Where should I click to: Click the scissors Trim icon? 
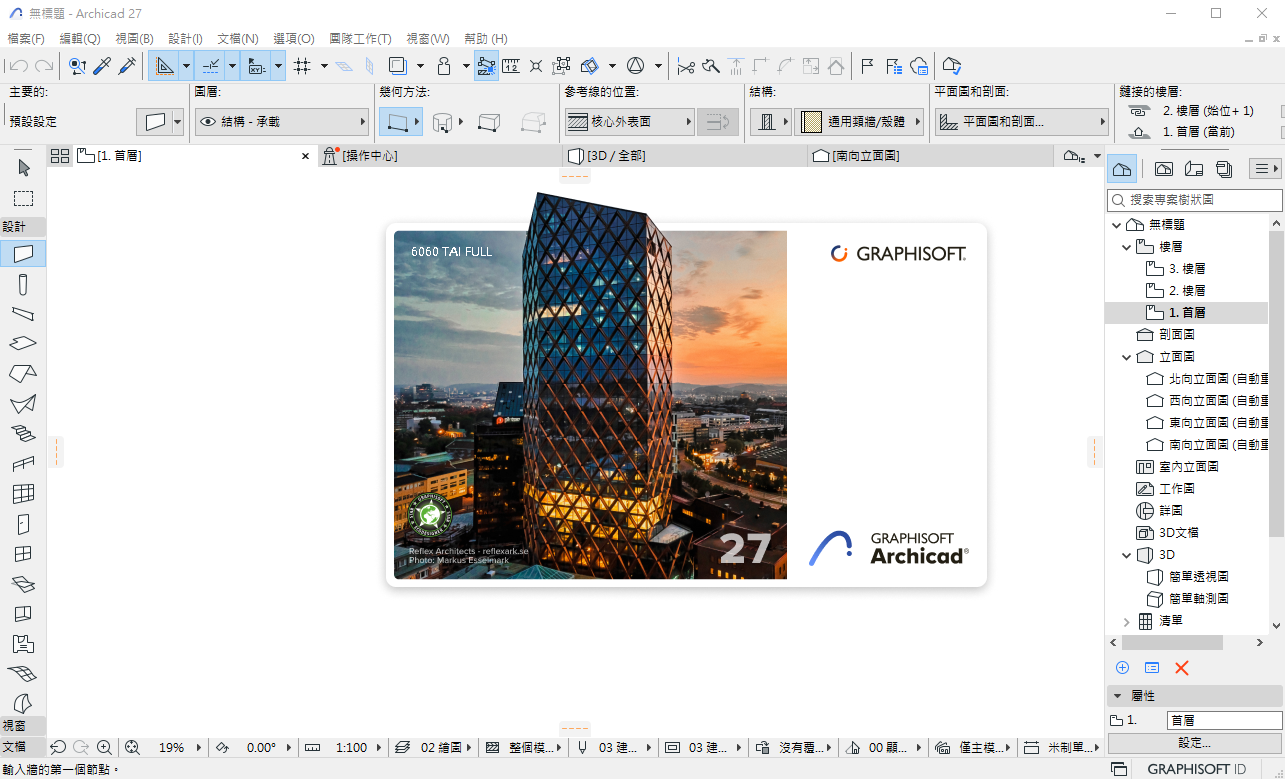tap(686, 66)
